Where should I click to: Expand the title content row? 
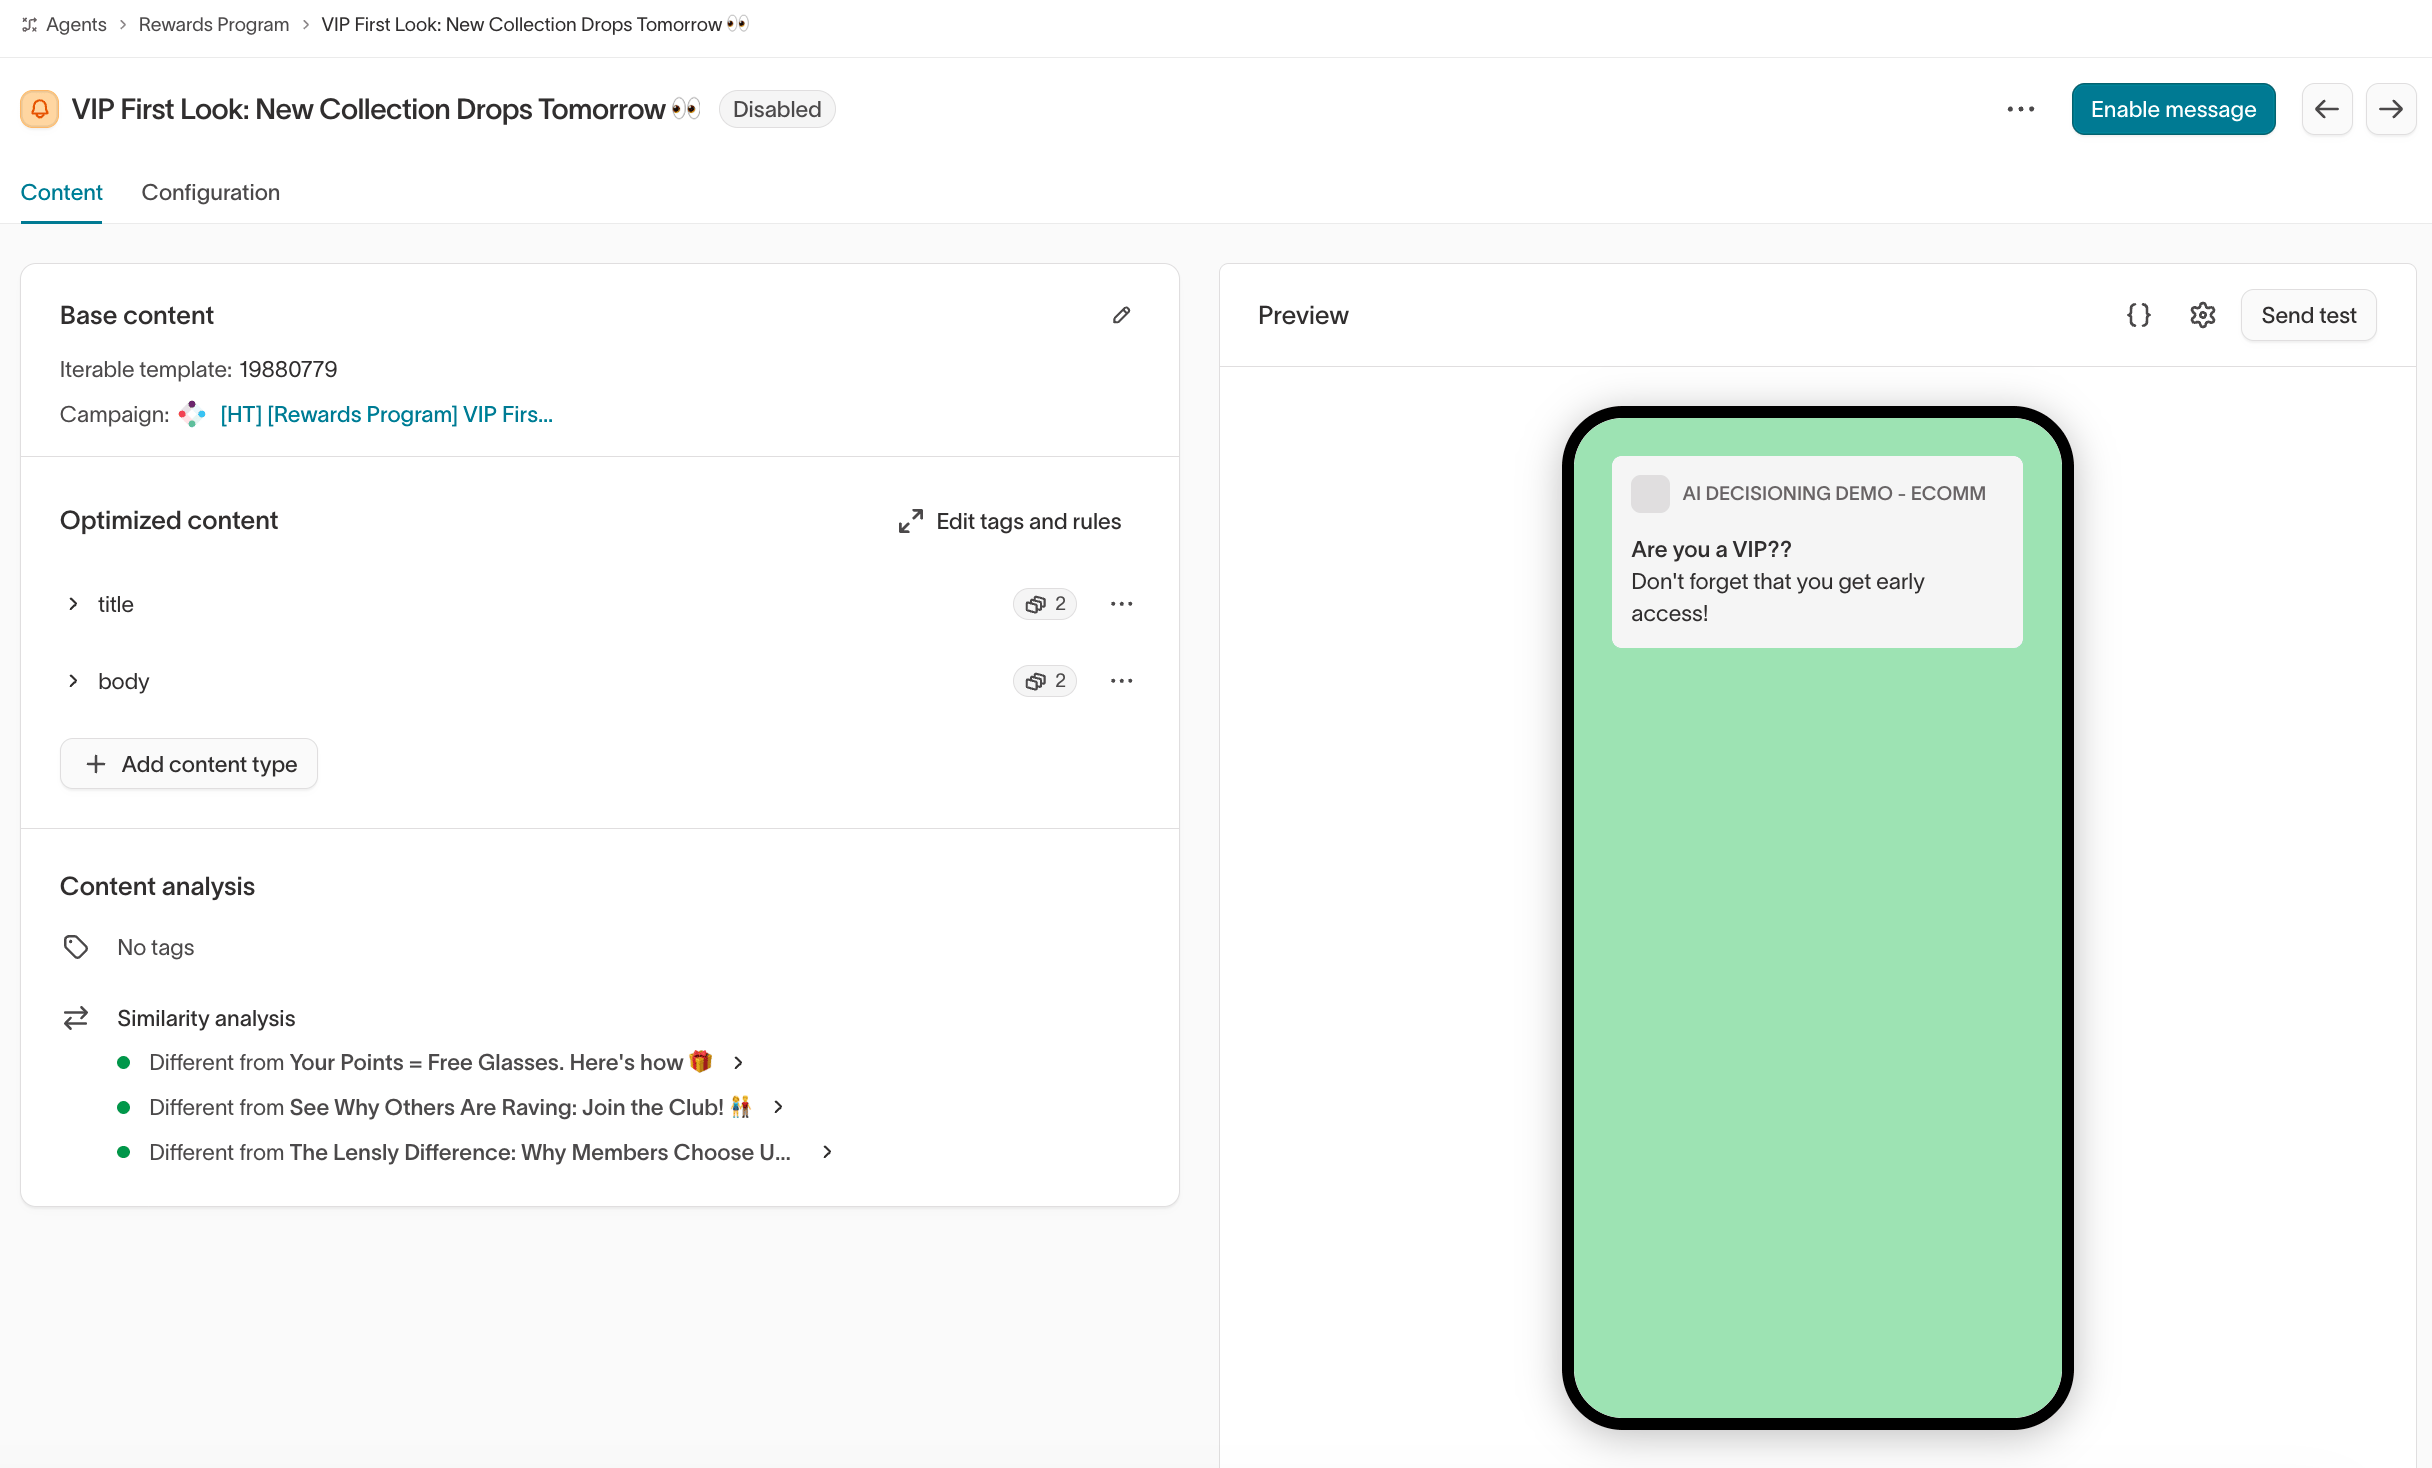(73, 604)
